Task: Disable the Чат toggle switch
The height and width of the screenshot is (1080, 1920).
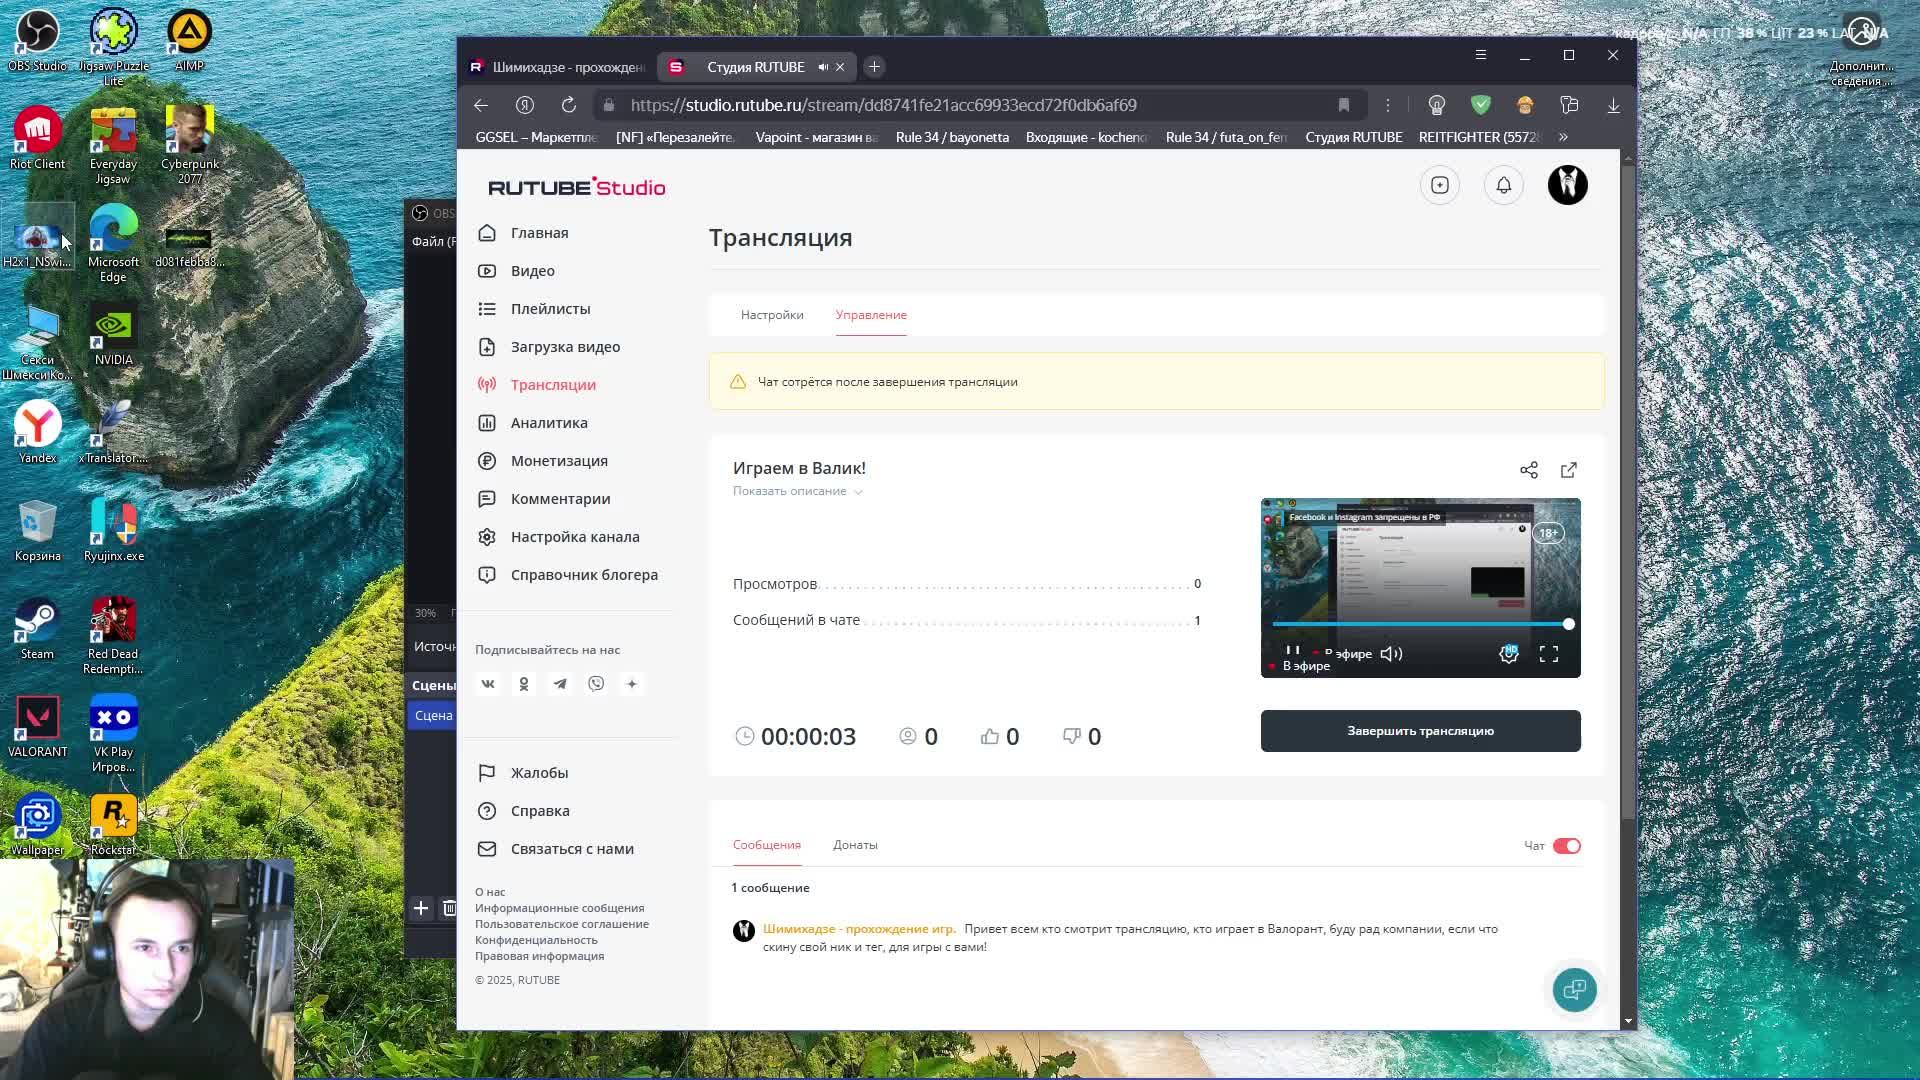Action: (x=1566, y=846)
